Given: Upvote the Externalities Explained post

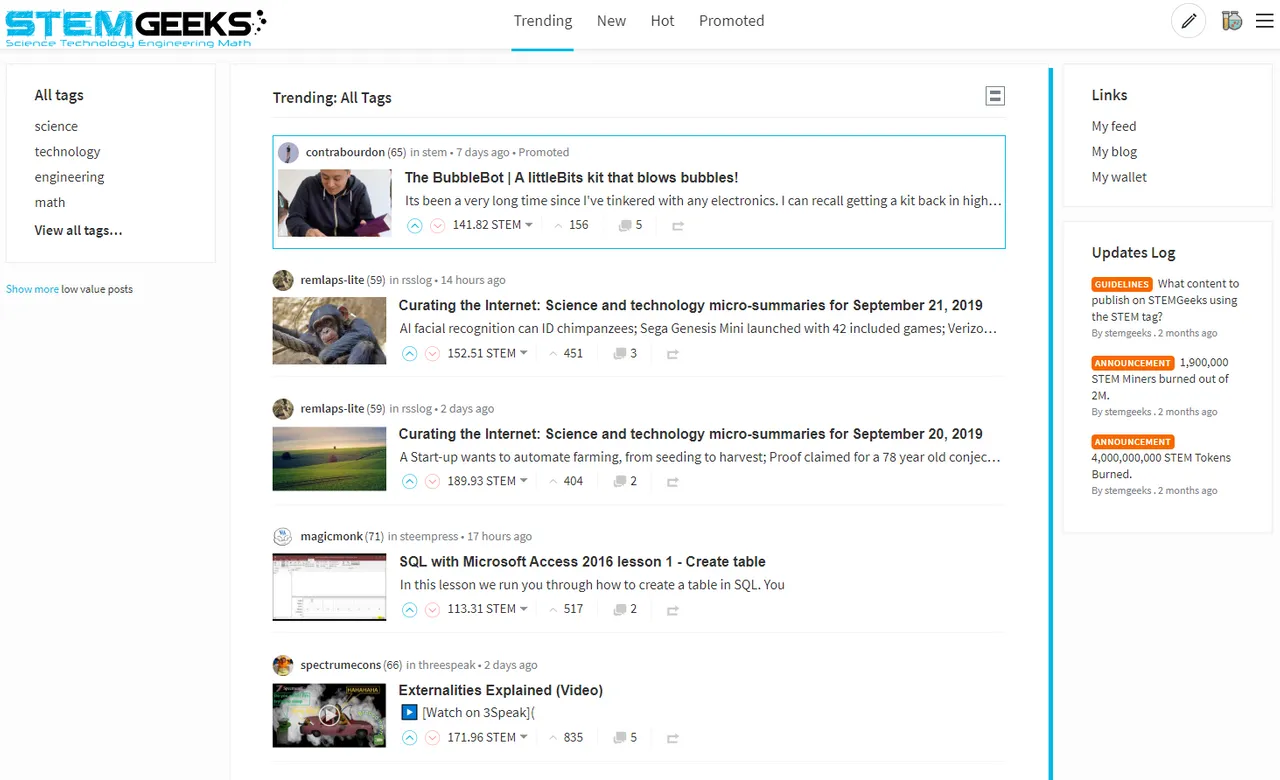Looking at the screenshot, I should pyautogui.click(x=409, y=738).
